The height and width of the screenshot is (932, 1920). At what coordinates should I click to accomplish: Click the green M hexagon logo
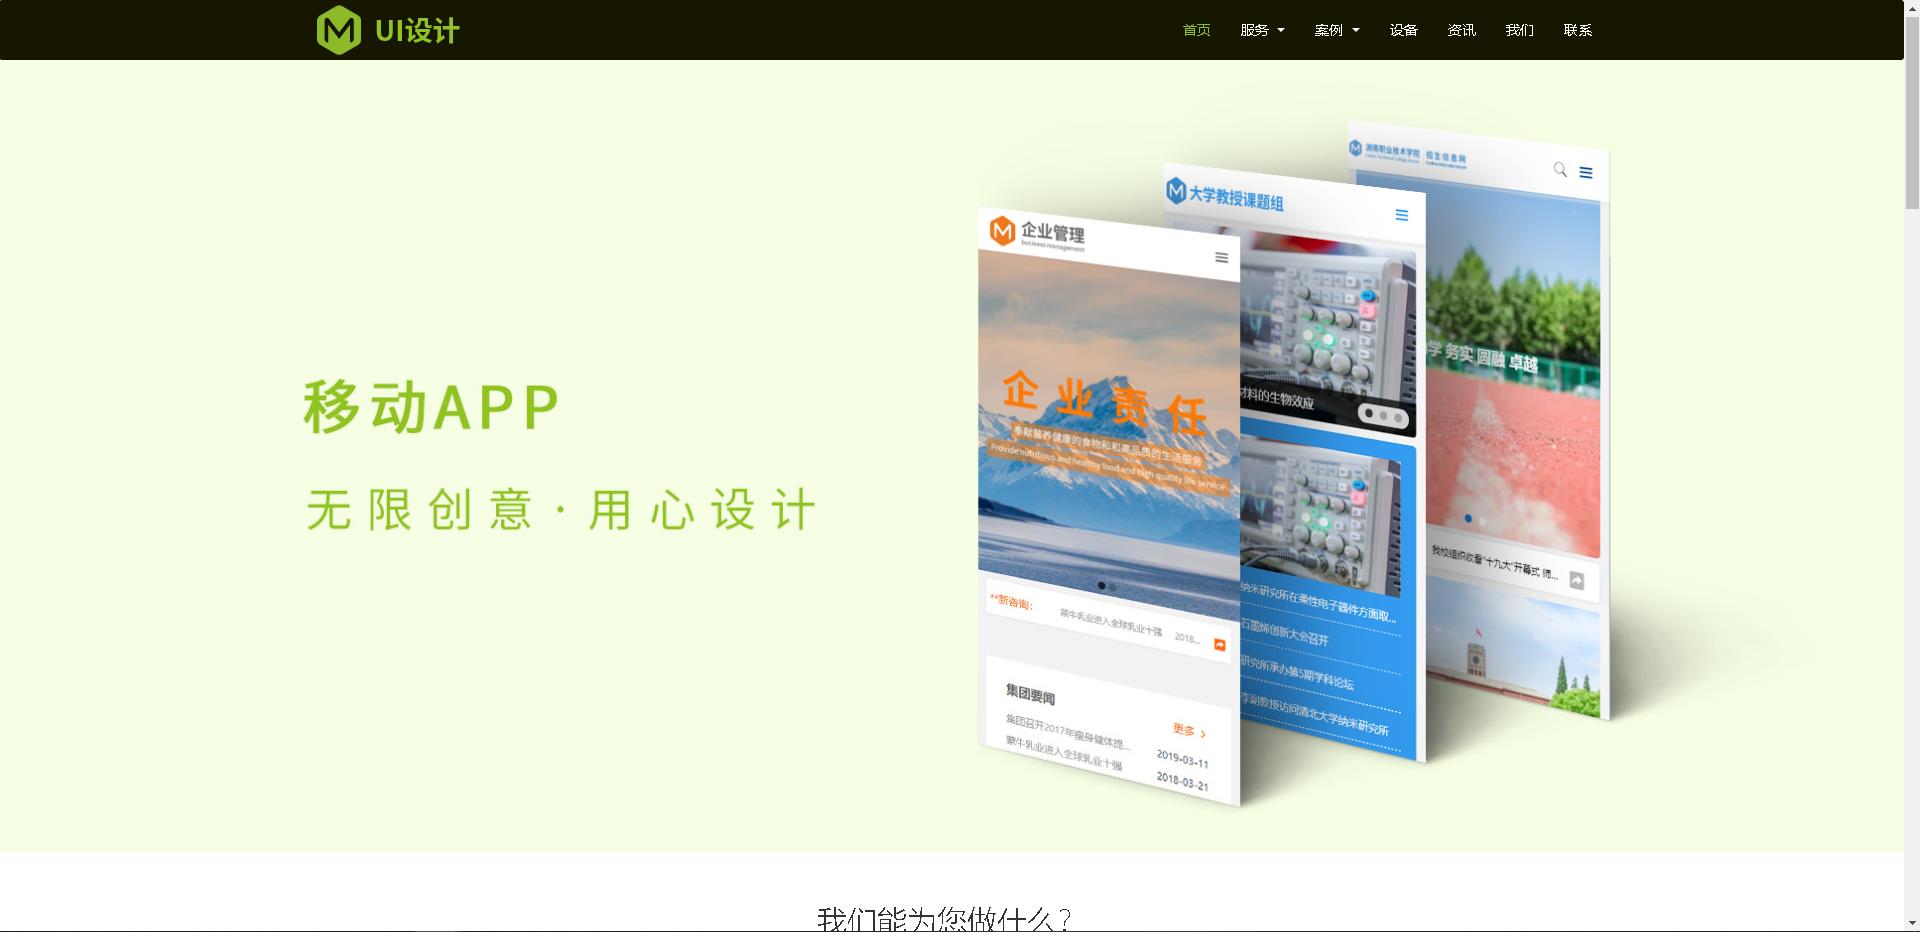pos(338,30)
